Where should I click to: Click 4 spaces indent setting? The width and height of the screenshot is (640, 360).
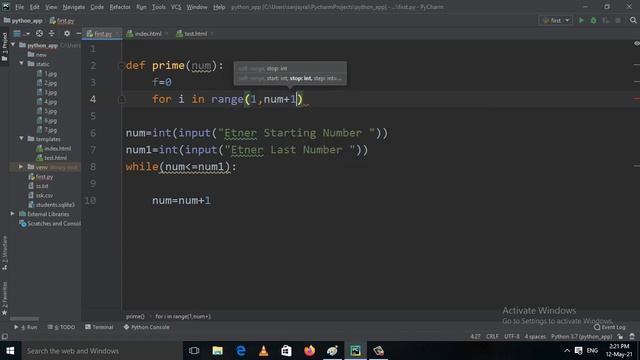(535, 337)
